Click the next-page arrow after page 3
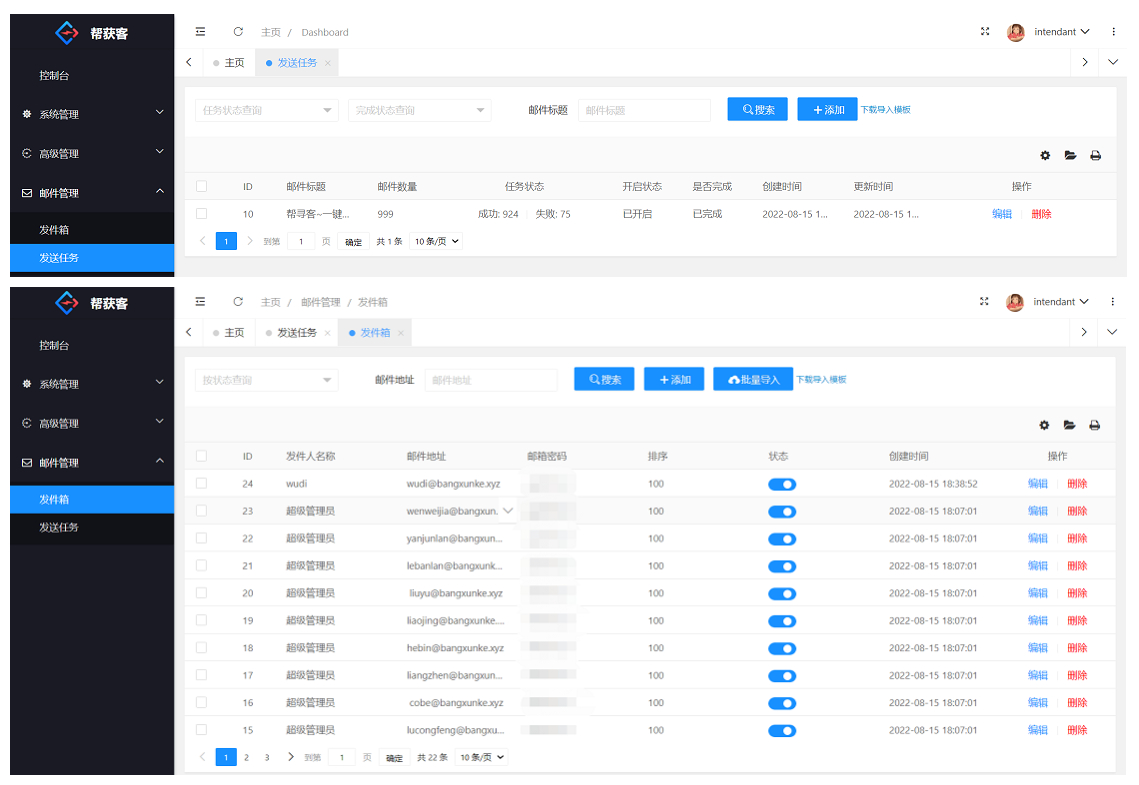Screen dimensions: 1139x785 click(x=291, y=757)
